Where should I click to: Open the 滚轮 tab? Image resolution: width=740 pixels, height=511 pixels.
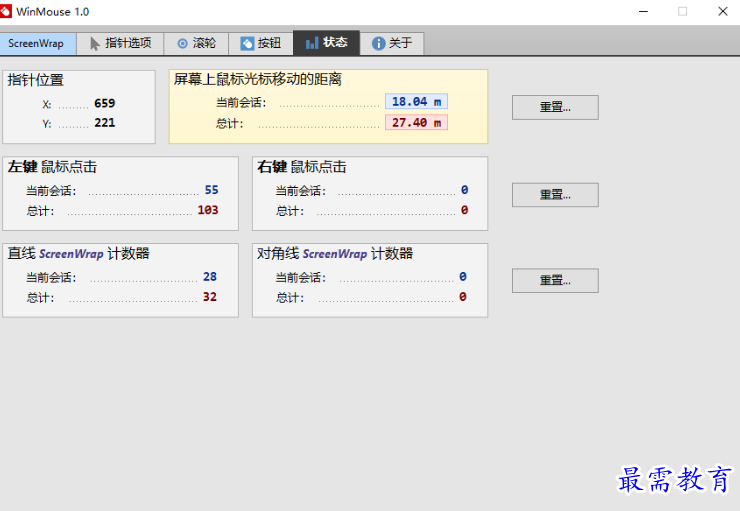[x=196, y=44]
